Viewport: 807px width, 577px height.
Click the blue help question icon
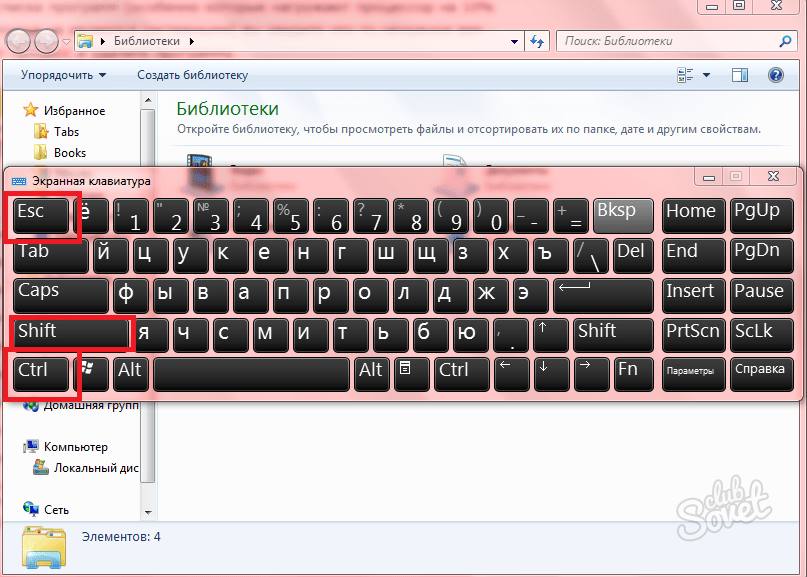click(x=776, y=75)
